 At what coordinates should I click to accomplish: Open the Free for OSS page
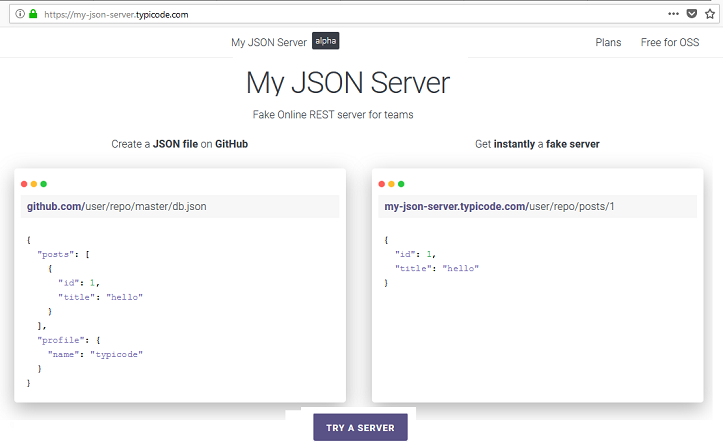670,42
